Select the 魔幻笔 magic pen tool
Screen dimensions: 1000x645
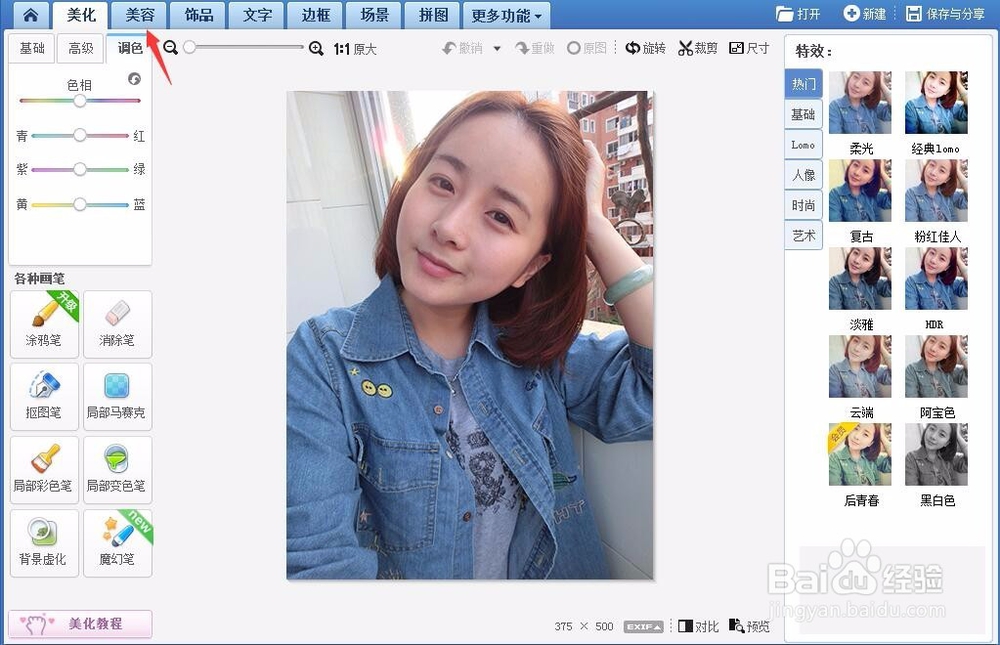117,543
